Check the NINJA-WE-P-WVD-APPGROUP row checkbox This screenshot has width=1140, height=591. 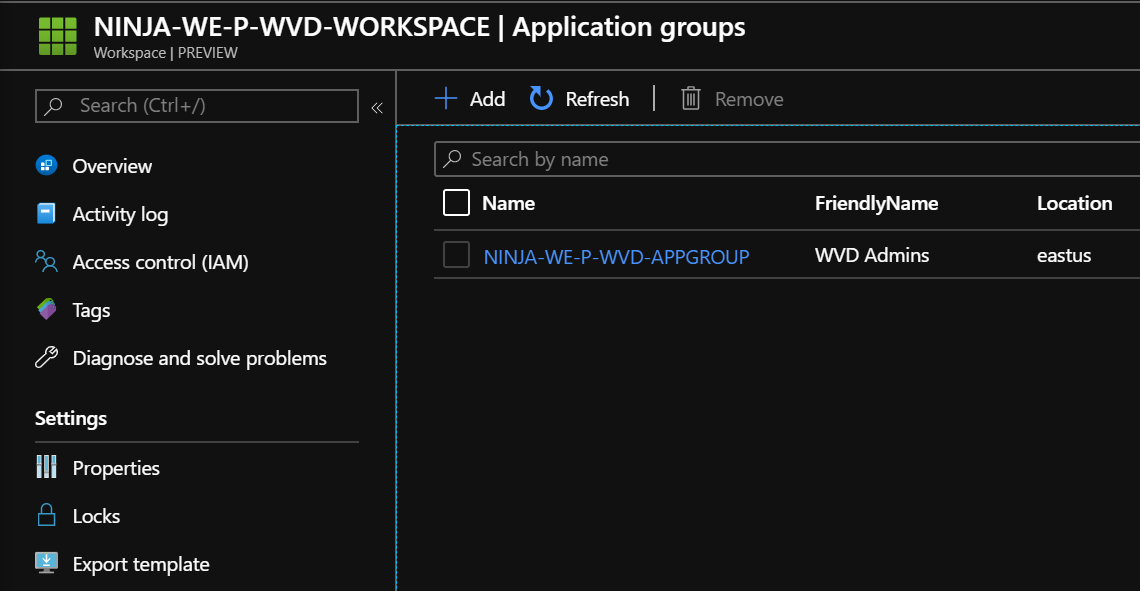point(456,255)
